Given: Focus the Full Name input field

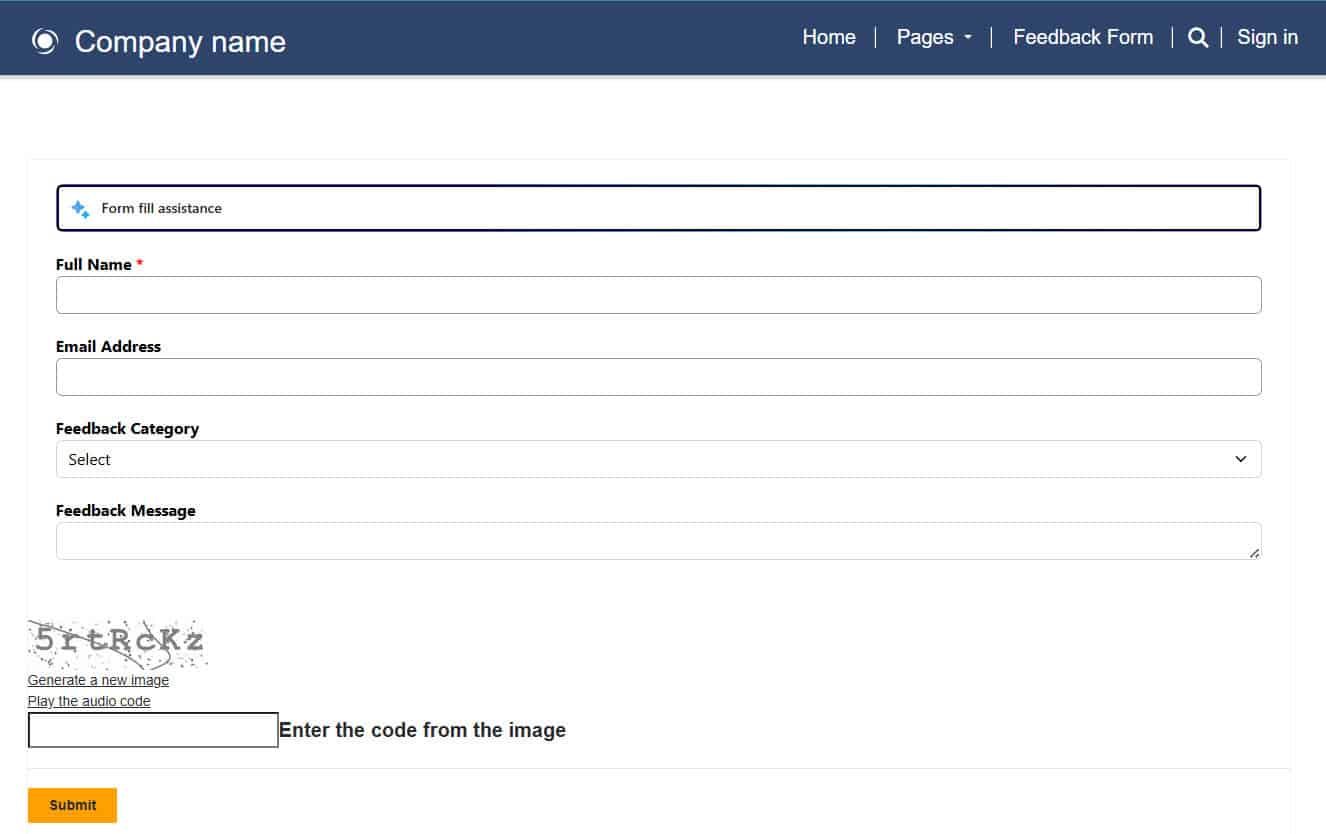Looking at the screenshot, I should pos(659,295).
